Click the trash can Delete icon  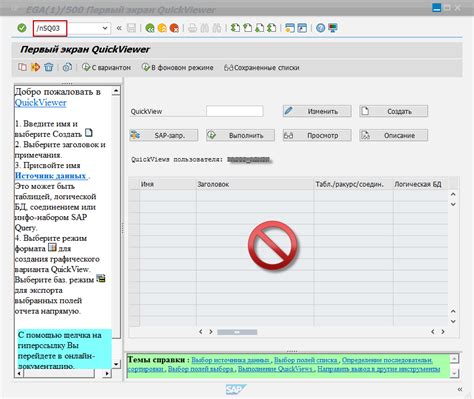(49, 67)
